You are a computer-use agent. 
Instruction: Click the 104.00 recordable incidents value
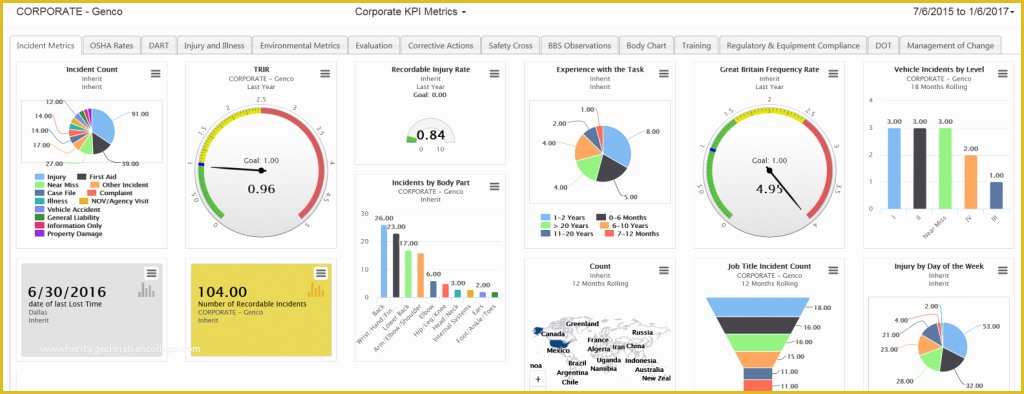pyautogui.click(x=222, y=292)
